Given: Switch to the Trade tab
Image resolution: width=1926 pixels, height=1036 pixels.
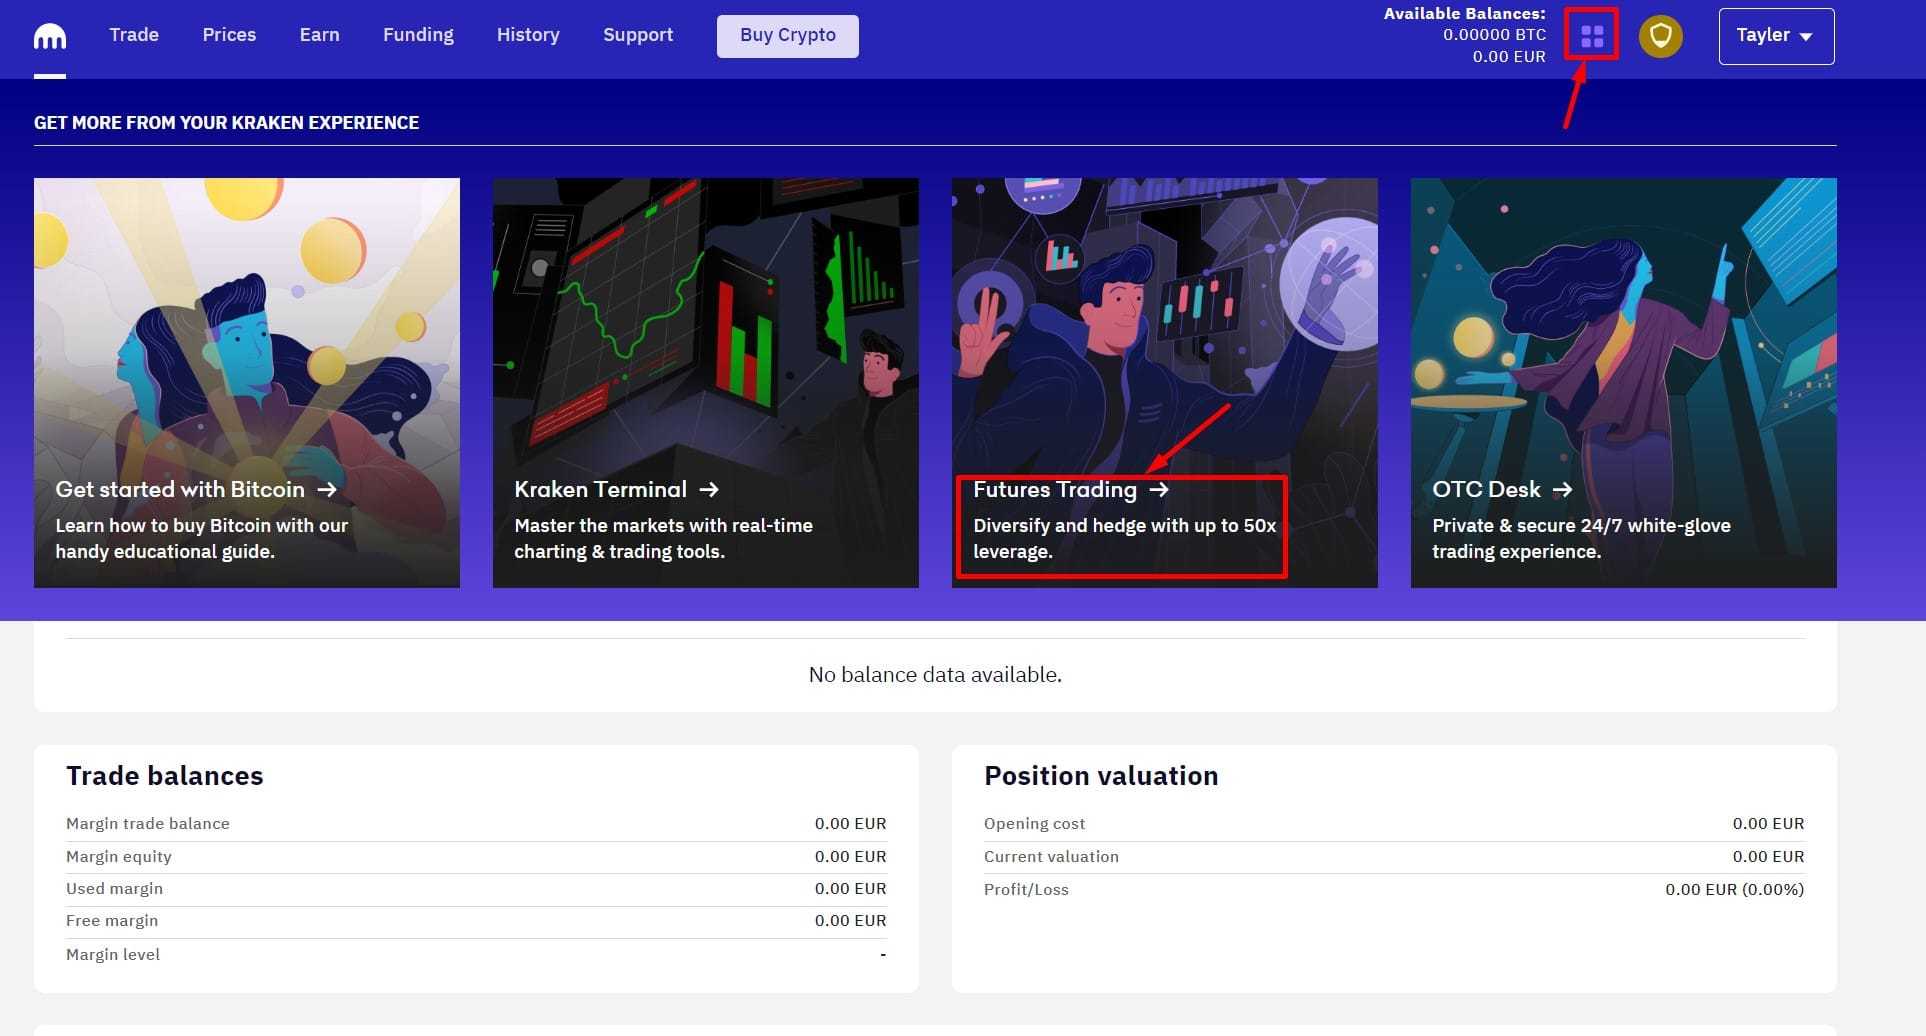Looking at the screenshot, I should pyautogui.click(x=133, y=35).
